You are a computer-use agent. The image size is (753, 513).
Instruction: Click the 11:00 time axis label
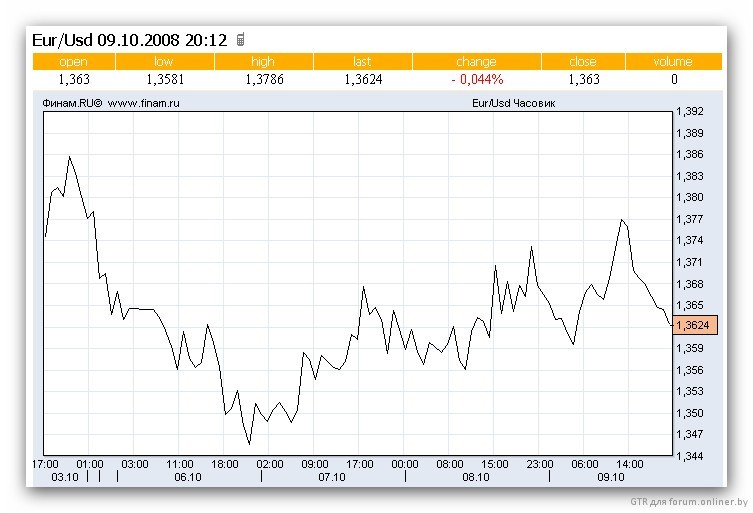coord(180,464)
